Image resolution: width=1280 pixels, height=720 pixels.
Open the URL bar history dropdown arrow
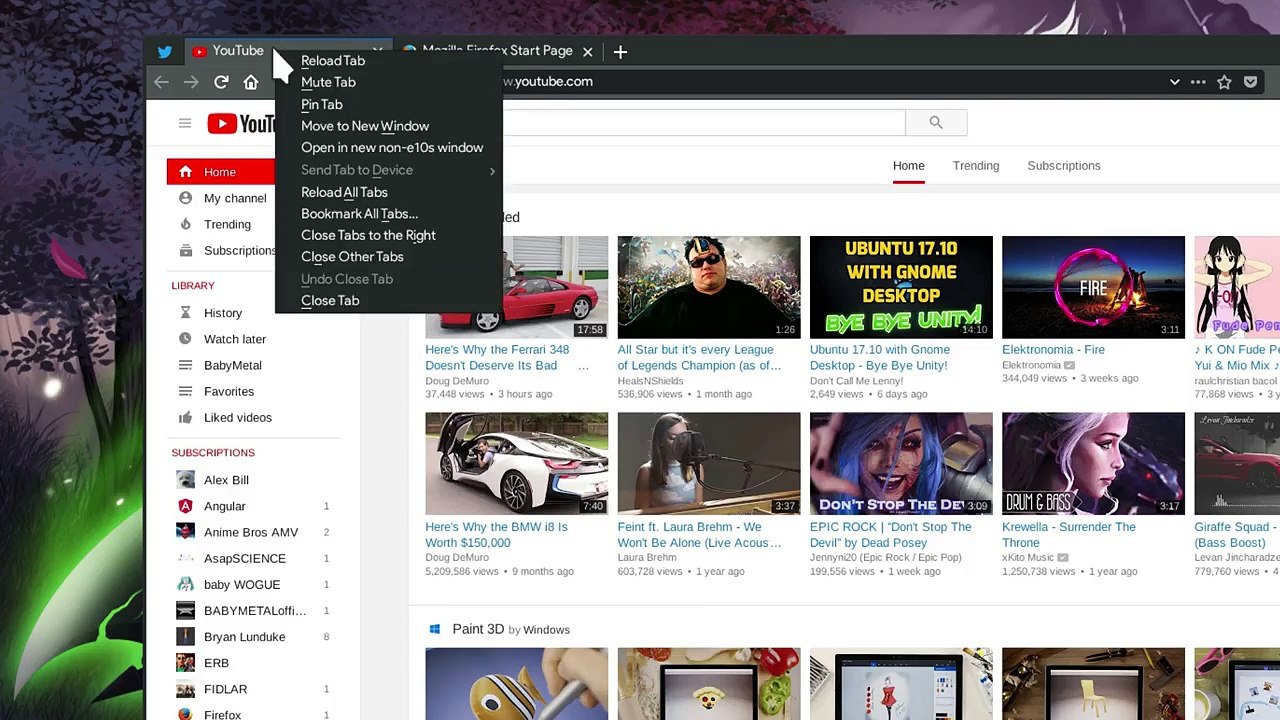click(x=1175, y=82)
